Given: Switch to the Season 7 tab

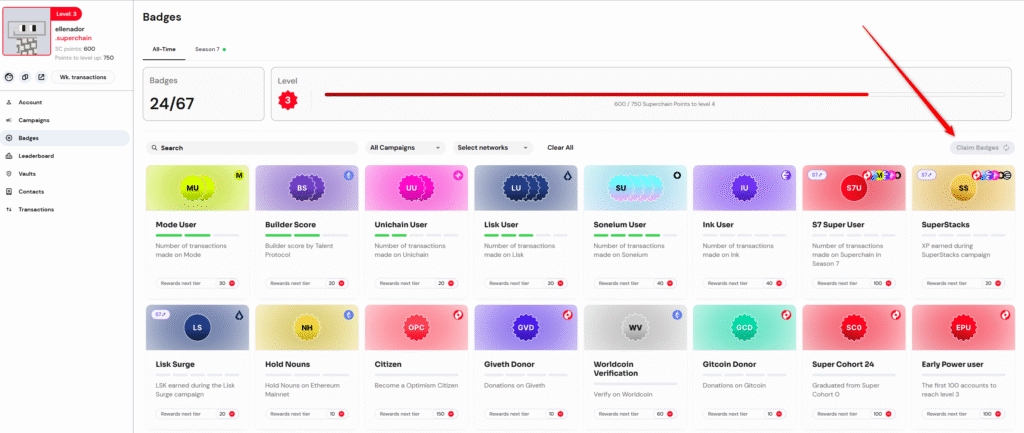Looking at the screenshot, I should 210,49.
